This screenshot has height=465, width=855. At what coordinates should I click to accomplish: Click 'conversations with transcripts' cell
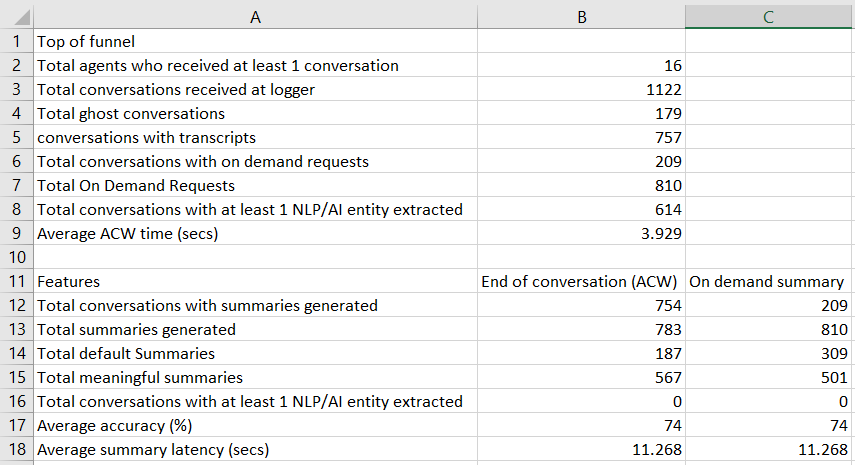pos(255,137)
